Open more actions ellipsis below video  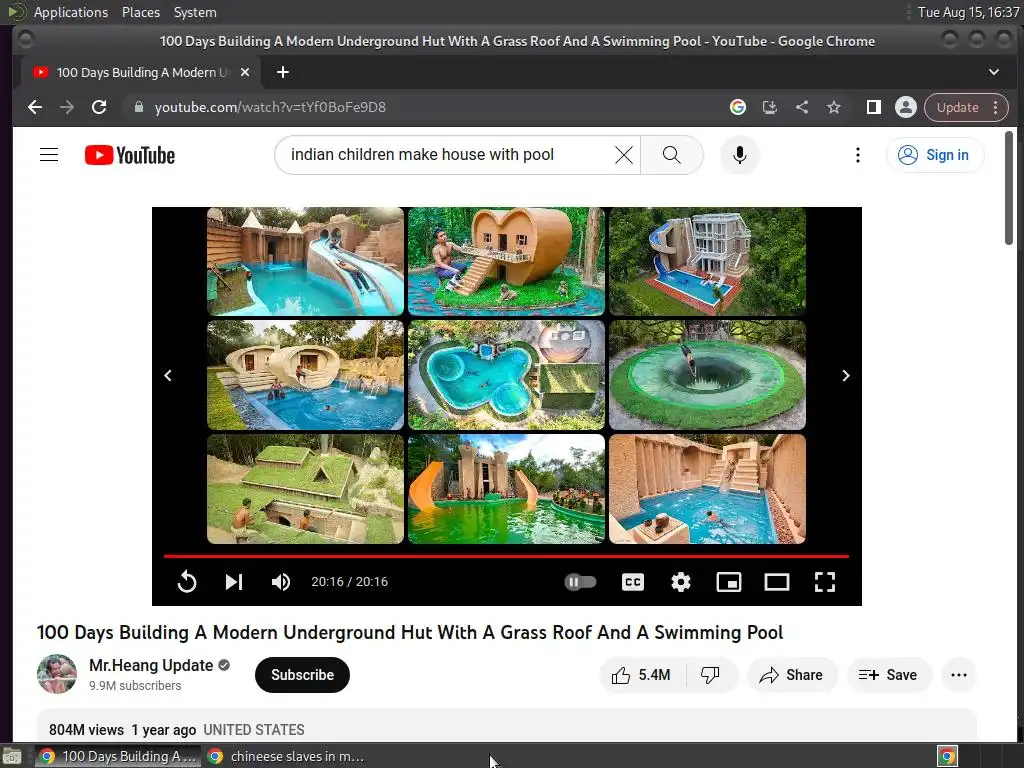click(x=959, y=675)
